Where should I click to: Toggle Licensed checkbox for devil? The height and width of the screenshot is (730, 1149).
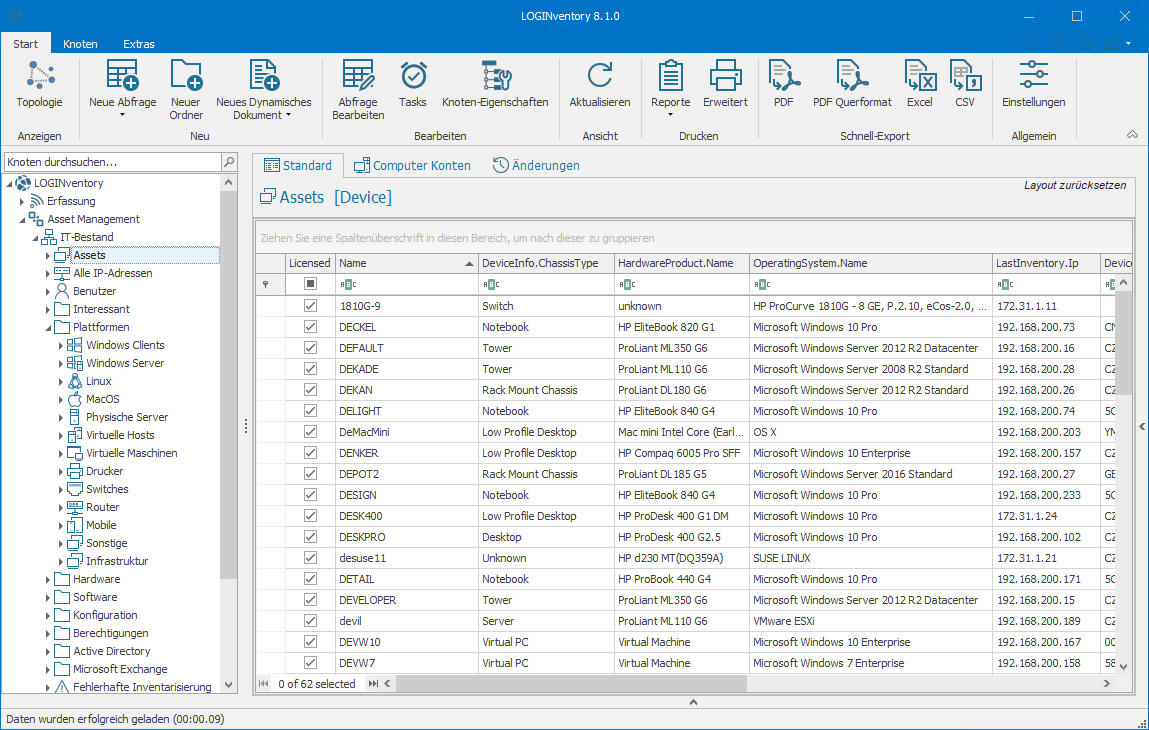pyautogui.click(x=311, y=621)
